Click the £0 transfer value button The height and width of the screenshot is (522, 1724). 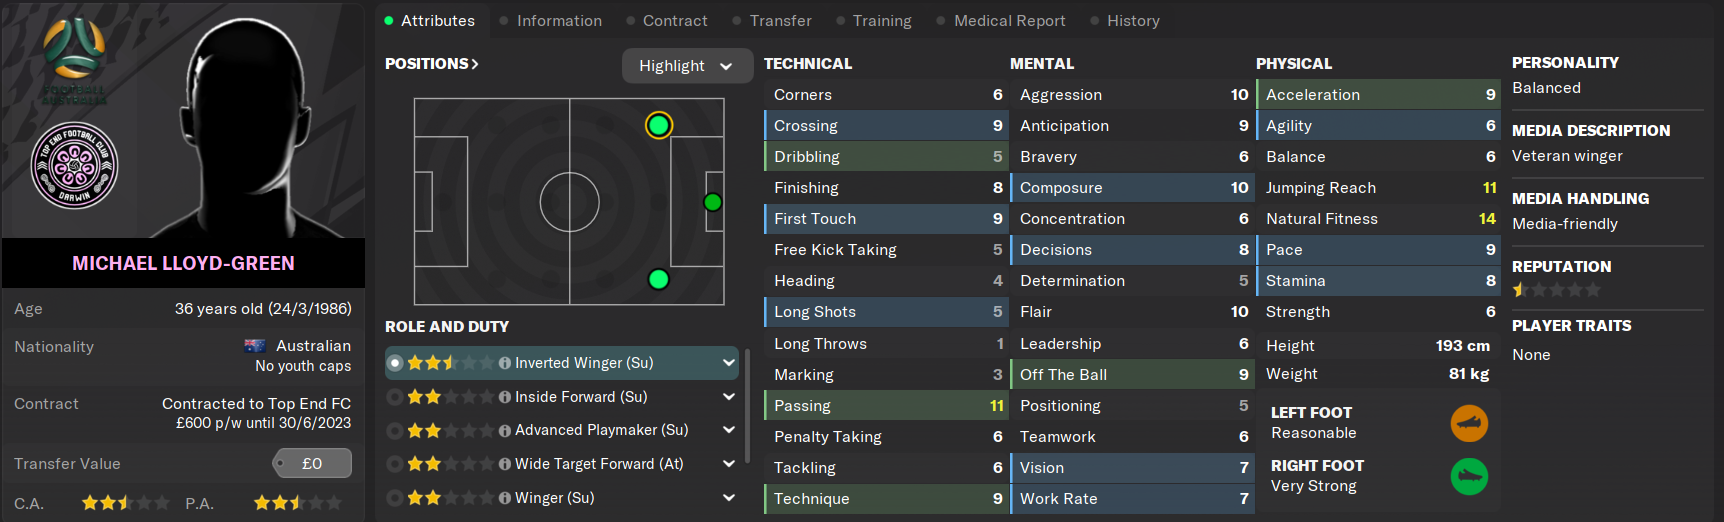point(312,463)
